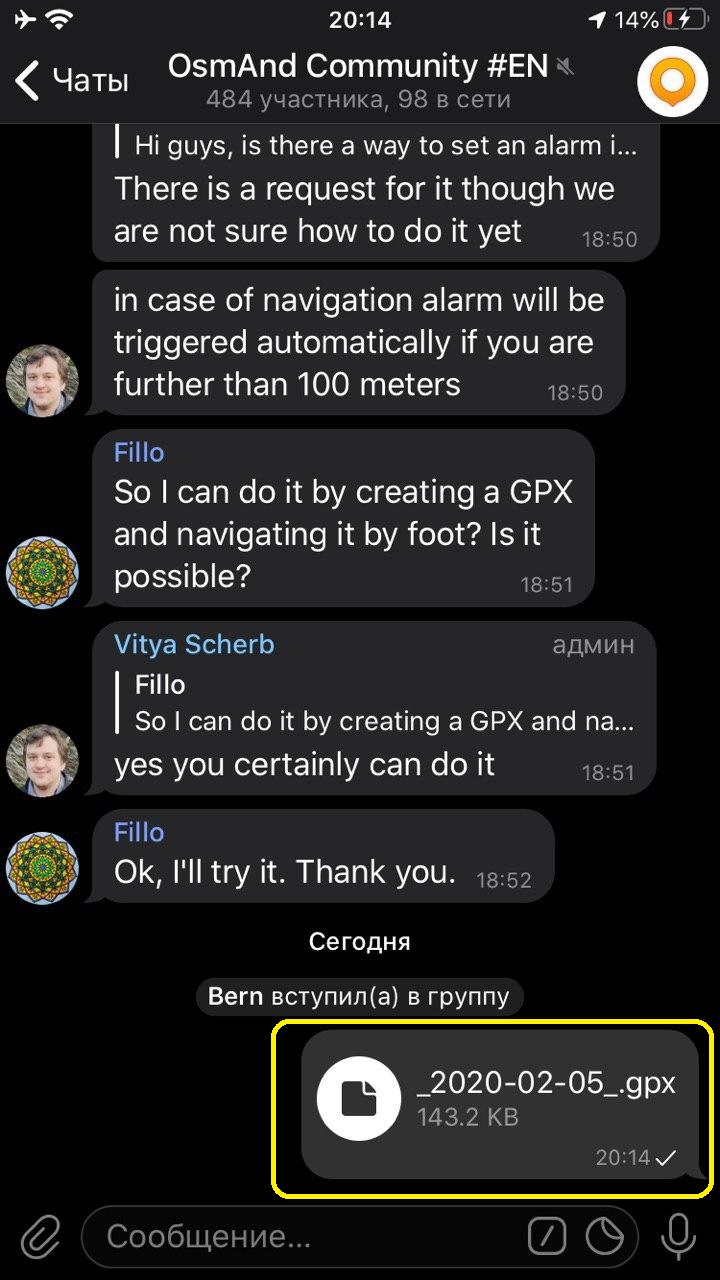The width and height of the screenshot is (720, 1280).
Task: Open Vitya Scherb's profile name link
Action: point(194,645)
